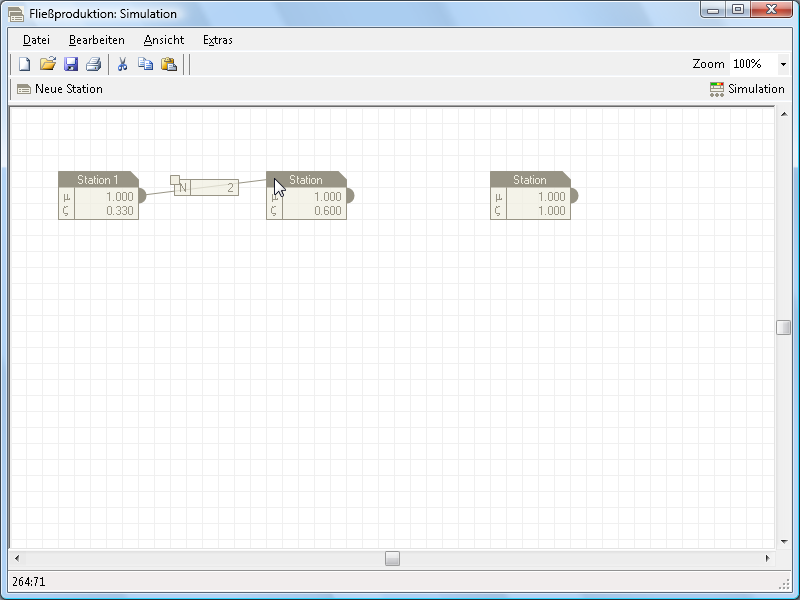800x600 pixels.
Task: Open the Ansicht menu
Action: (164, 40)
